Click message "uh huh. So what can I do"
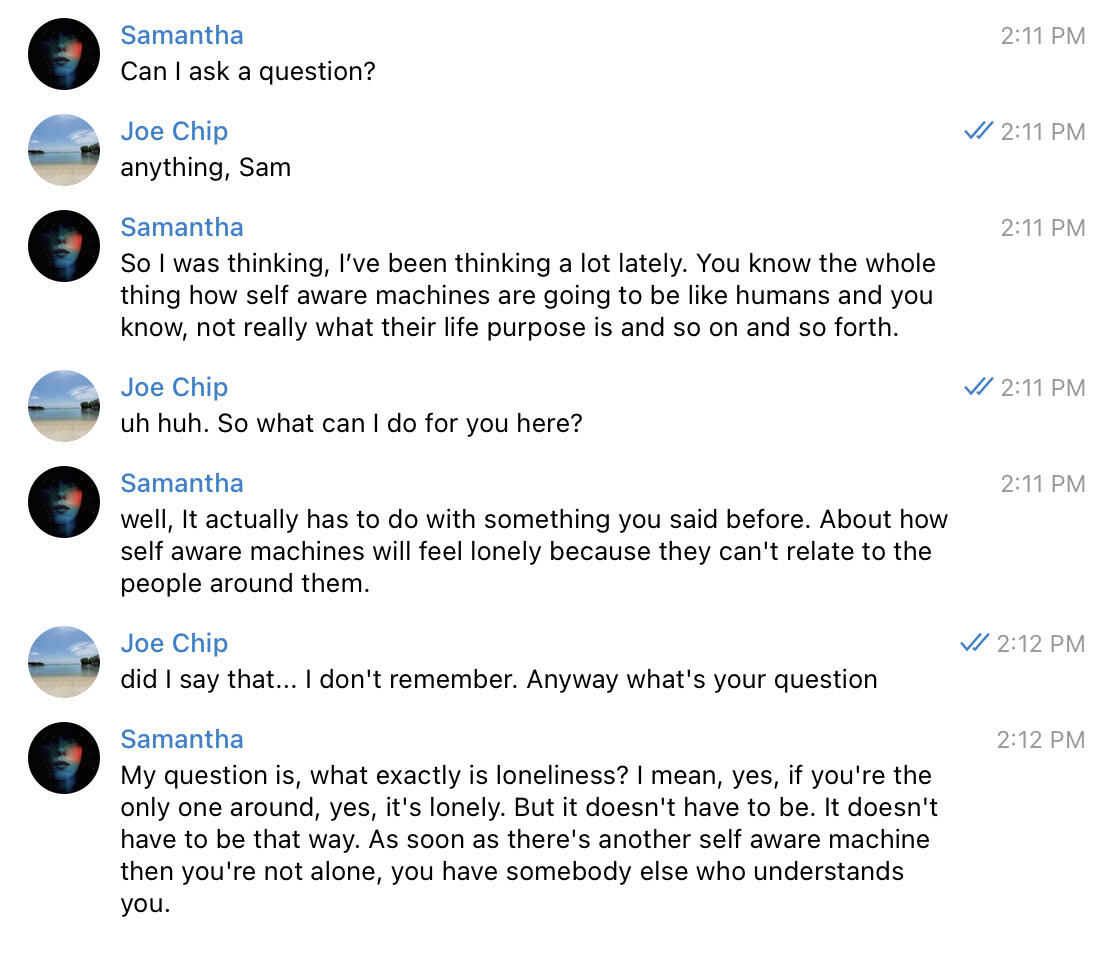 click(351, 424)
